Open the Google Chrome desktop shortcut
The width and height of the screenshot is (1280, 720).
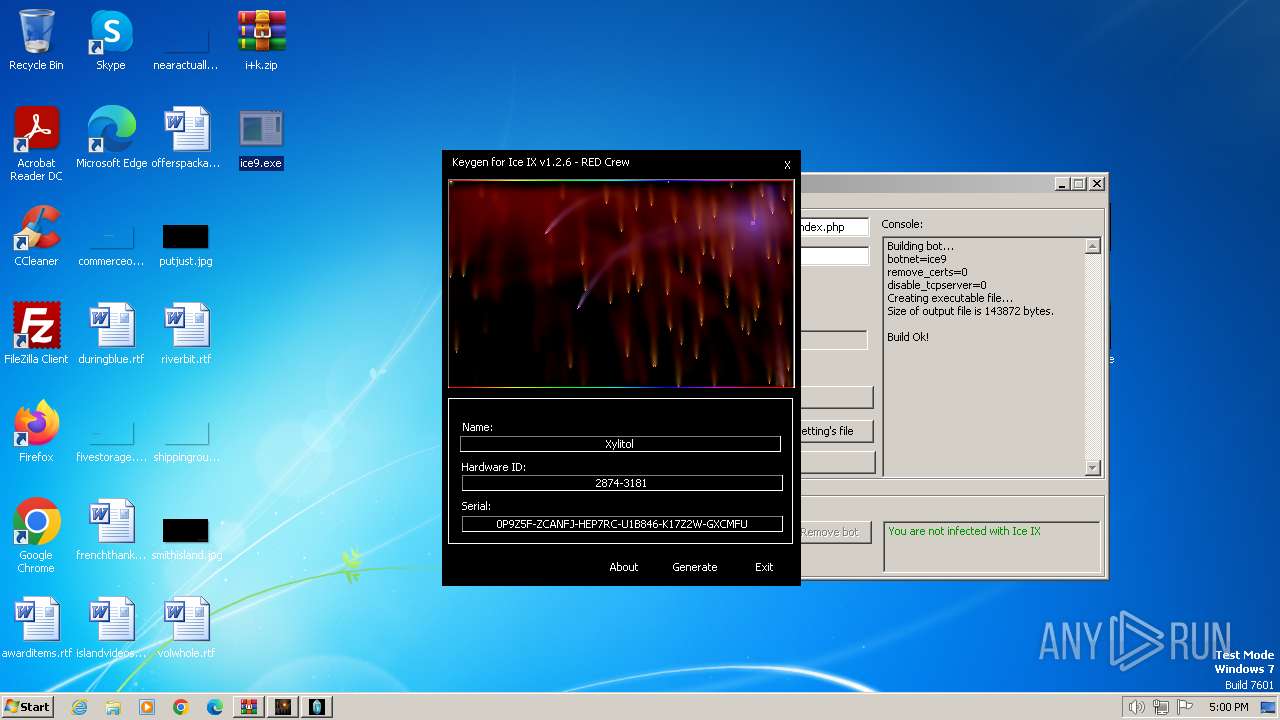tap(36, 536)
